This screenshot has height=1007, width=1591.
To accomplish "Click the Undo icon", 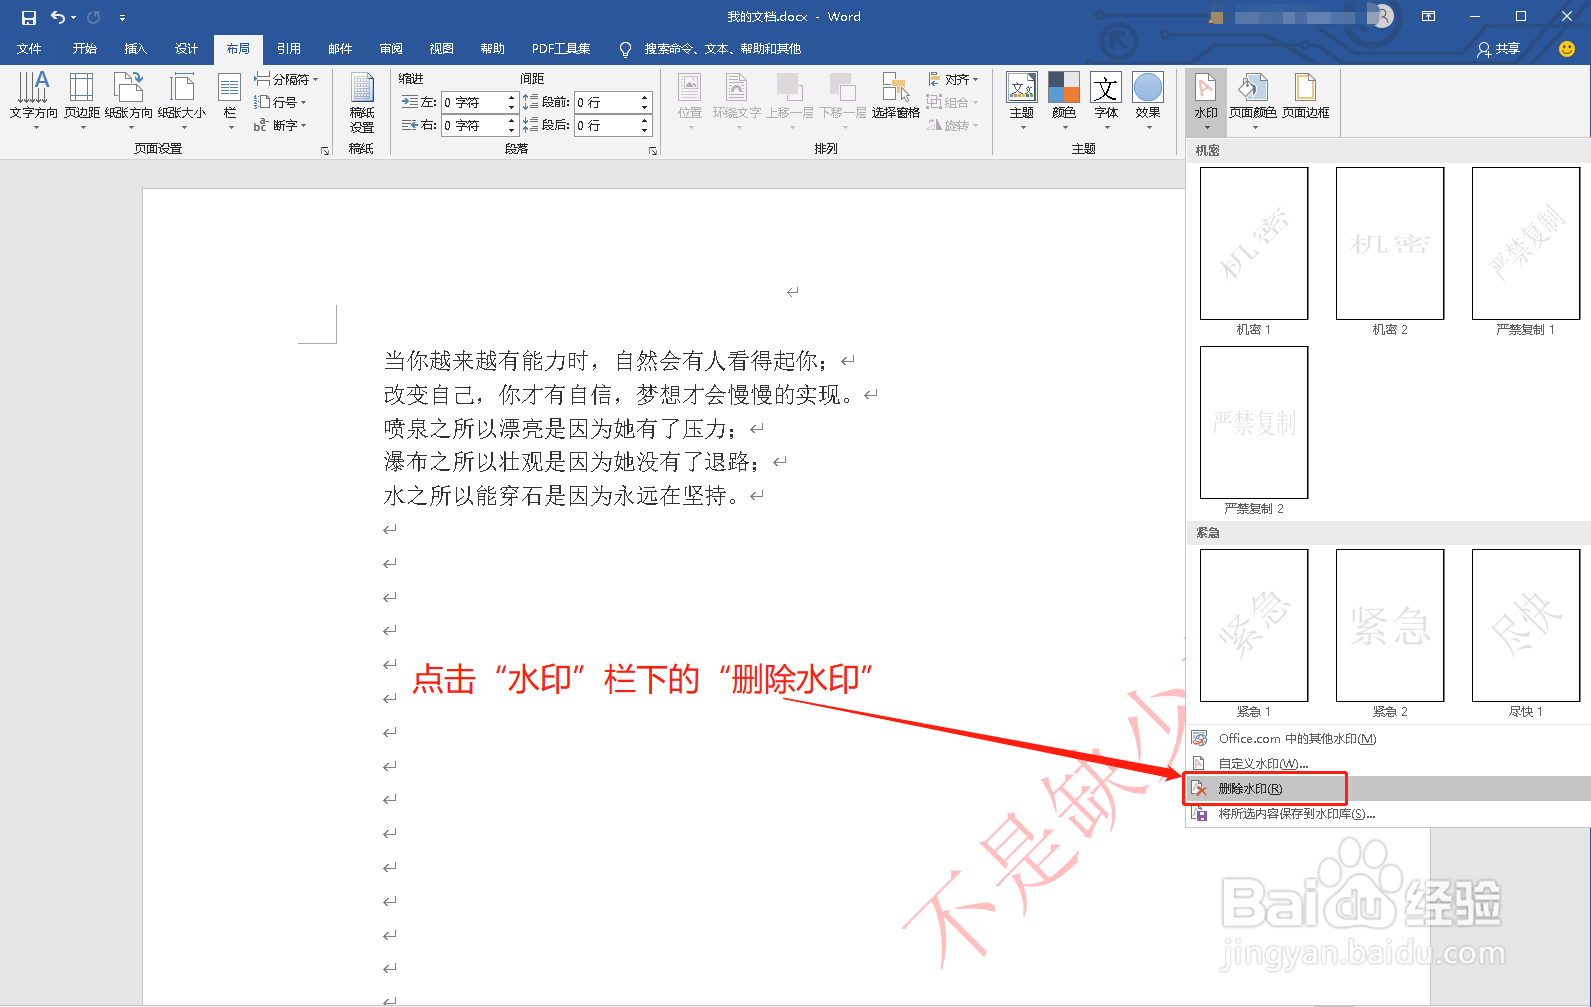I will [x=58, y=17].
